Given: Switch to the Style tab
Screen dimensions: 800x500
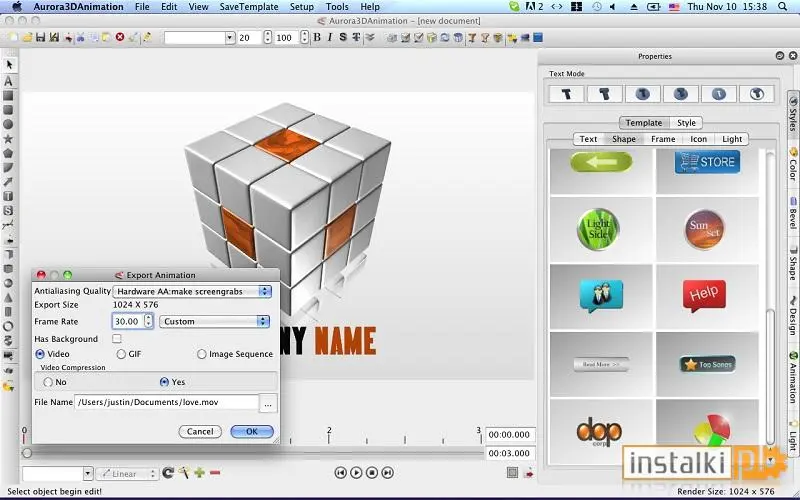Looking at the screenshot, I should (x=686, y=122).
